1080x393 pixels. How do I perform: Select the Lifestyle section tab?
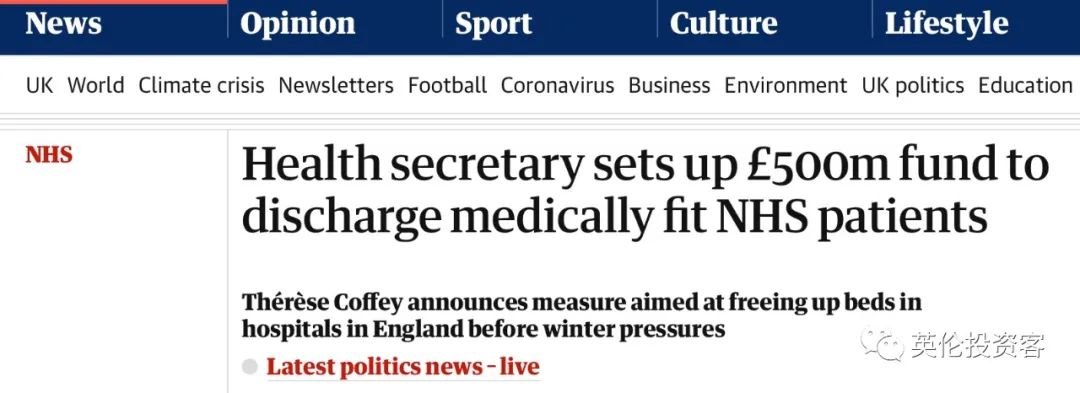(946, 25)
